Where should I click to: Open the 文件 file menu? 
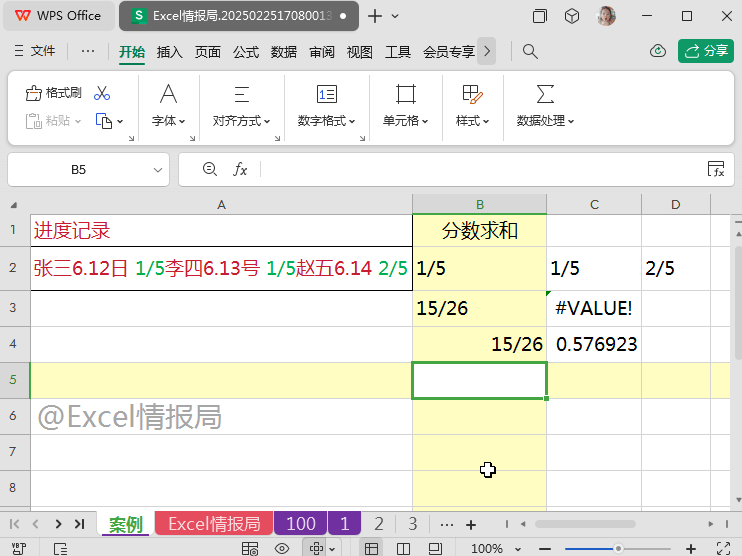coord(35,51)
